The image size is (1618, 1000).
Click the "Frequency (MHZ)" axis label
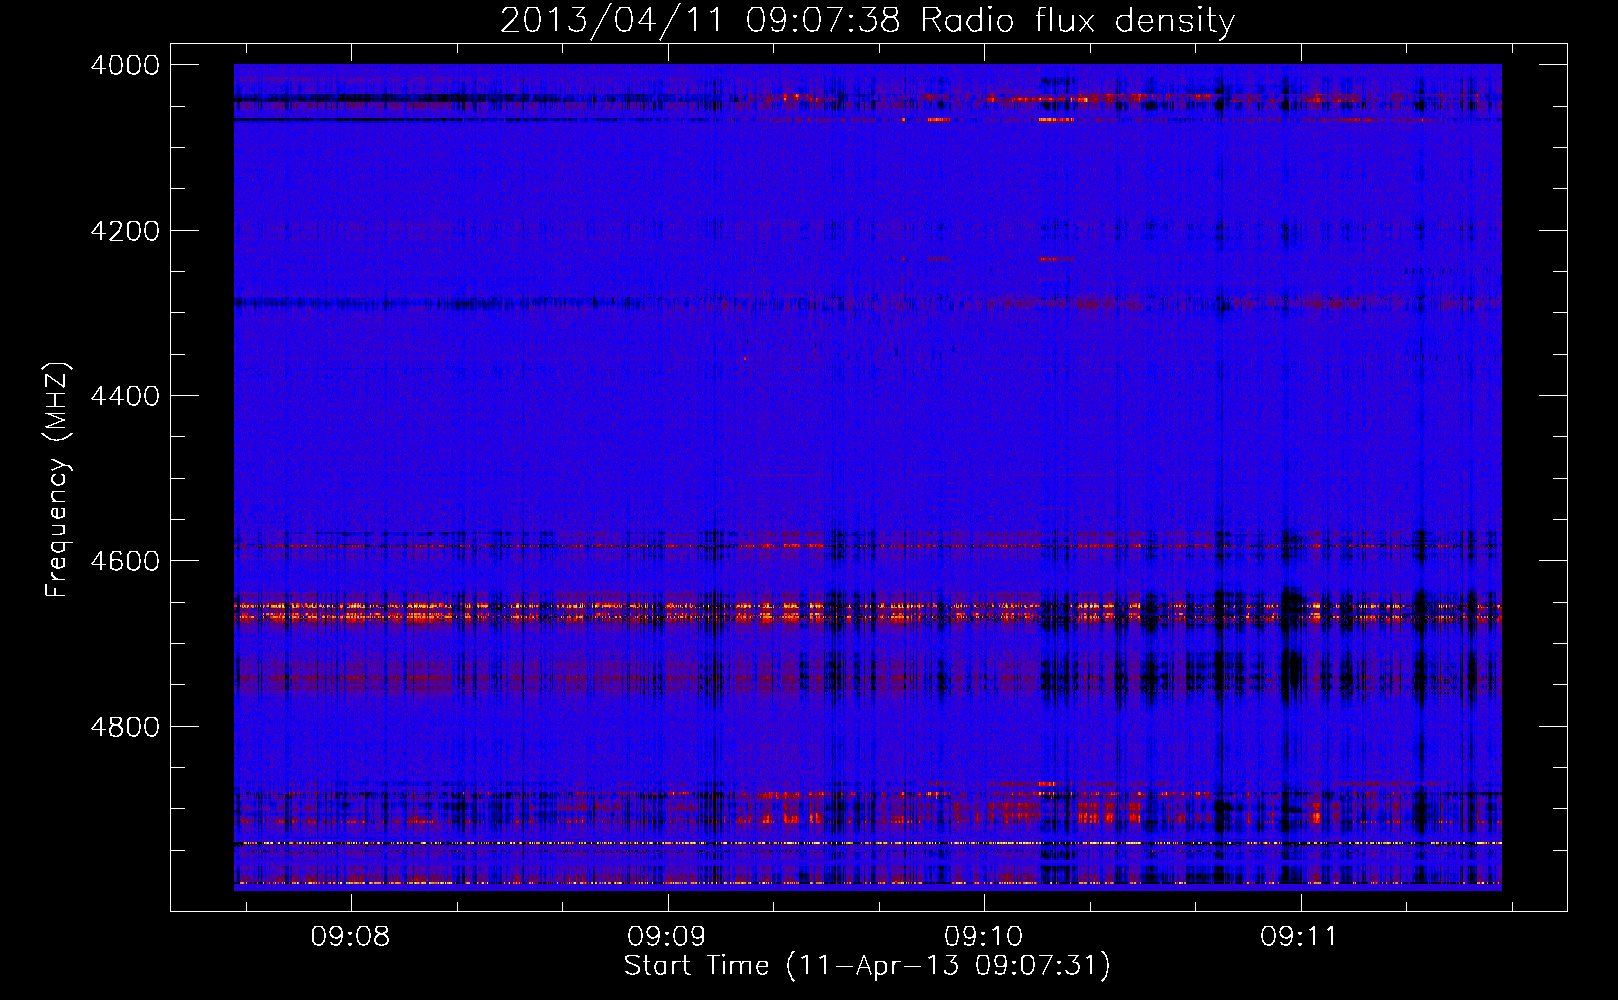click(56, 480)
